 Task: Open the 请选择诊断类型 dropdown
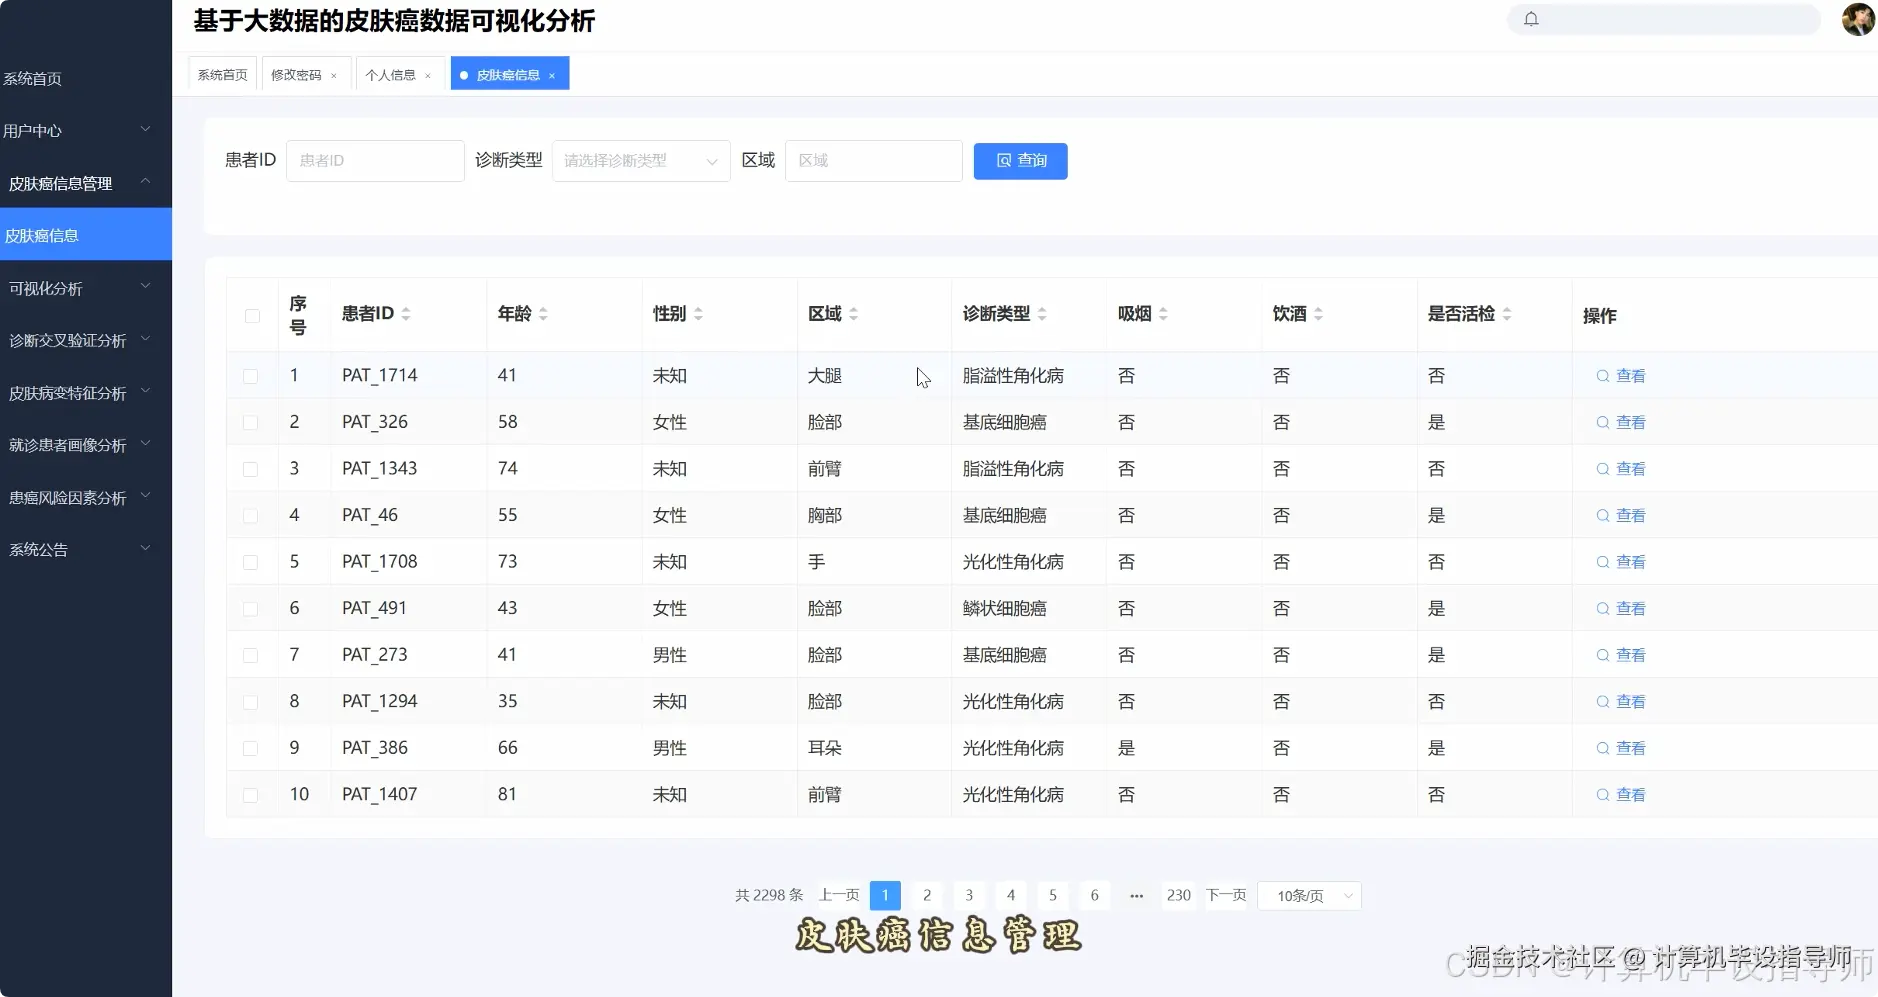[640, 160]
